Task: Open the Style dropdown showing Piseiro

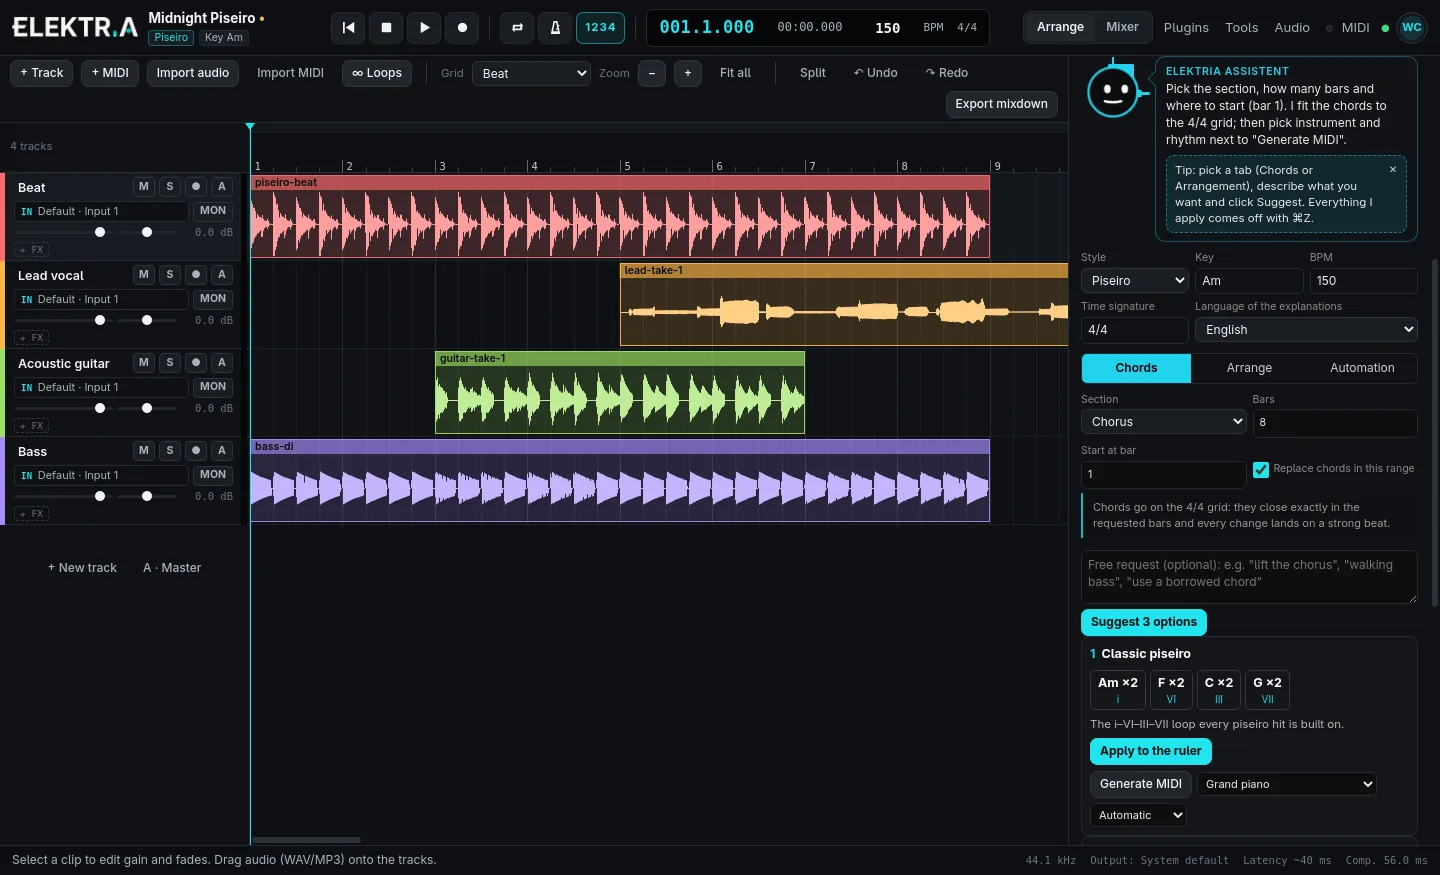Action: point(1134,281)
